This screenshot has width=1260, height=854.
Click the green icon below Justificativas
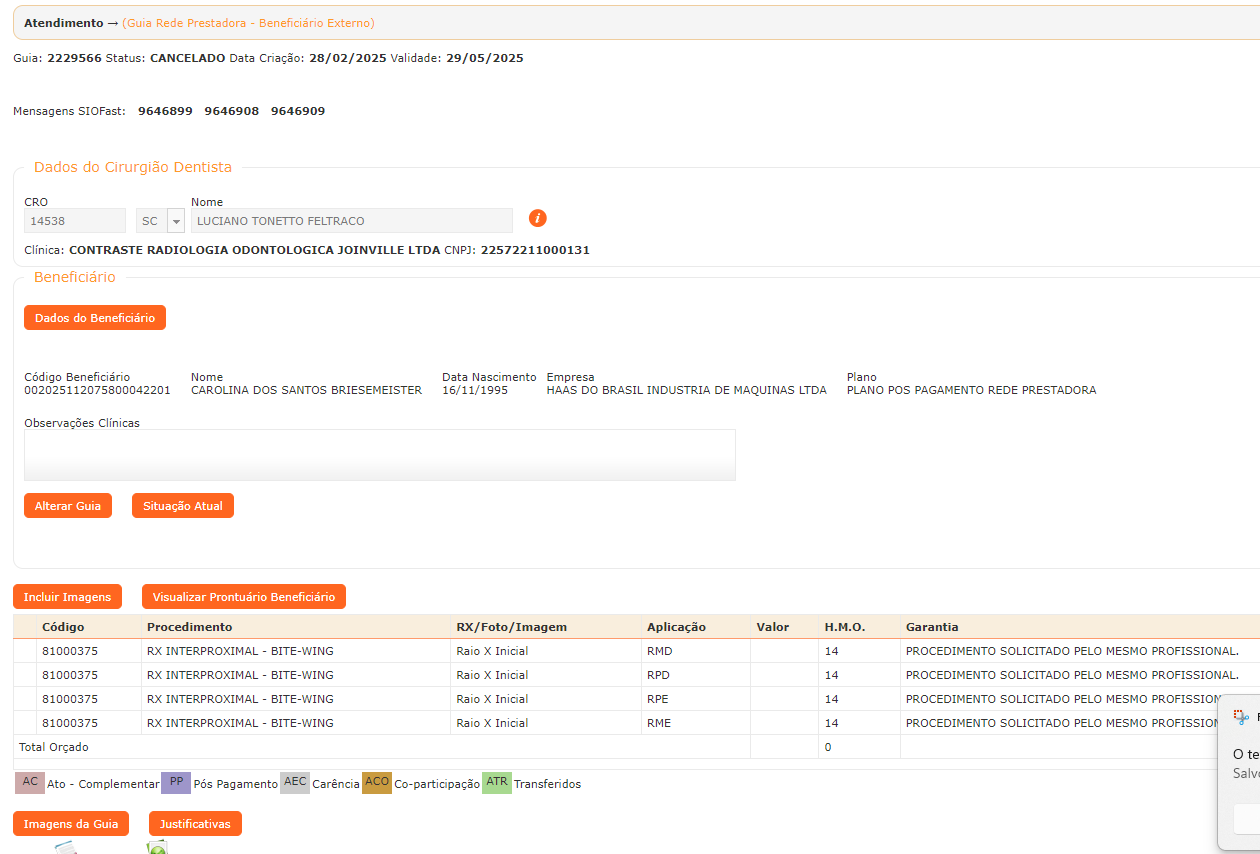157,848
